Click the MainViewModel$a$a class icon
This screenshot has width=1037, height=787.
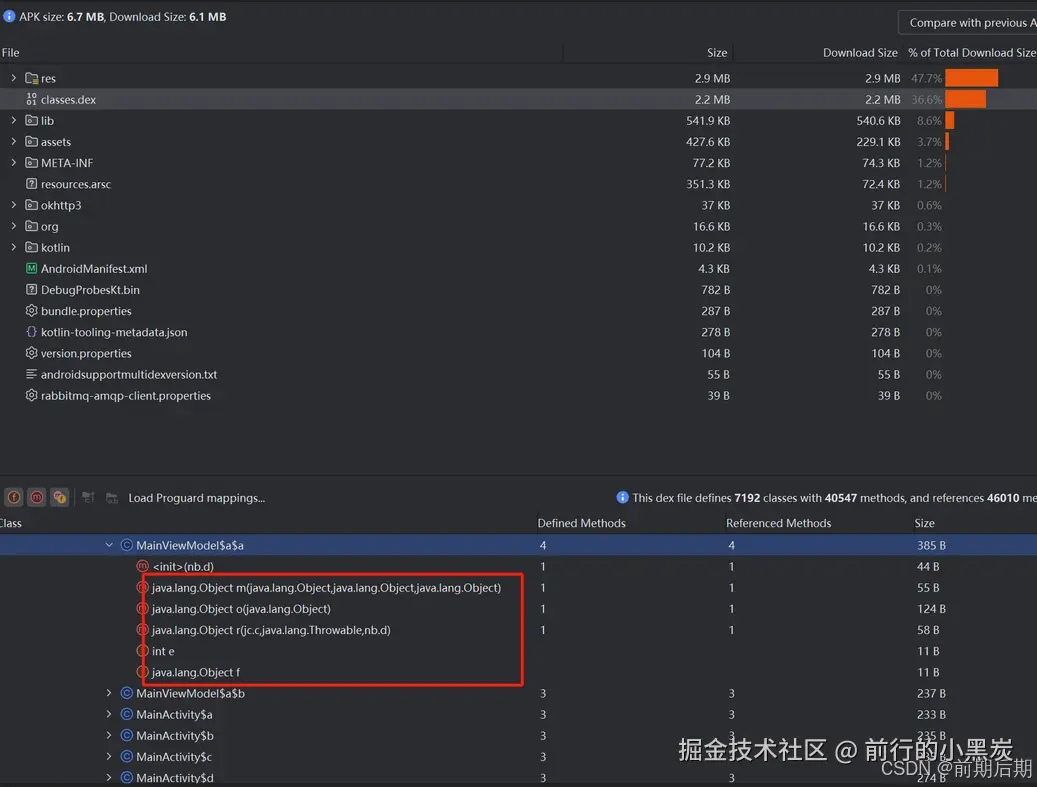[126, 545]
